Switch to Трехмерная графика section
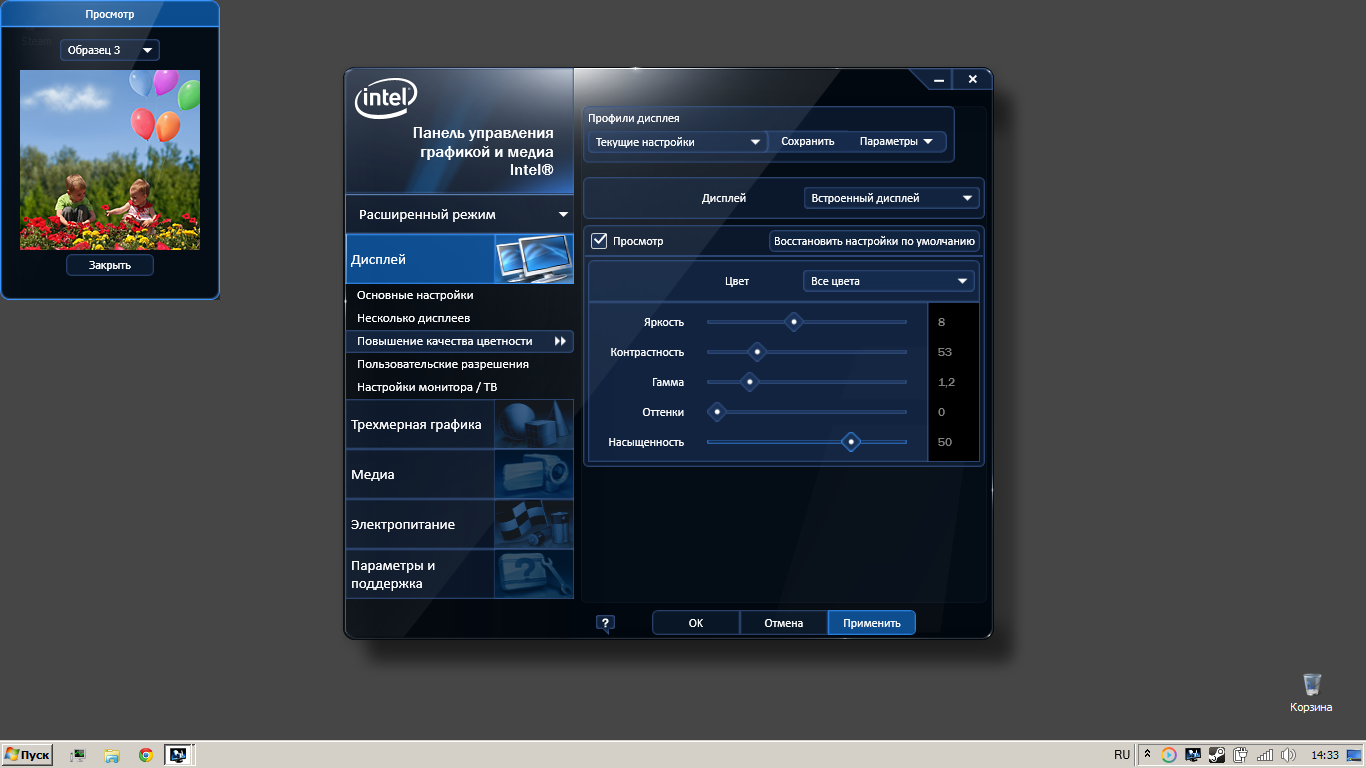The image size is (1366, 768). coord(460,424)
